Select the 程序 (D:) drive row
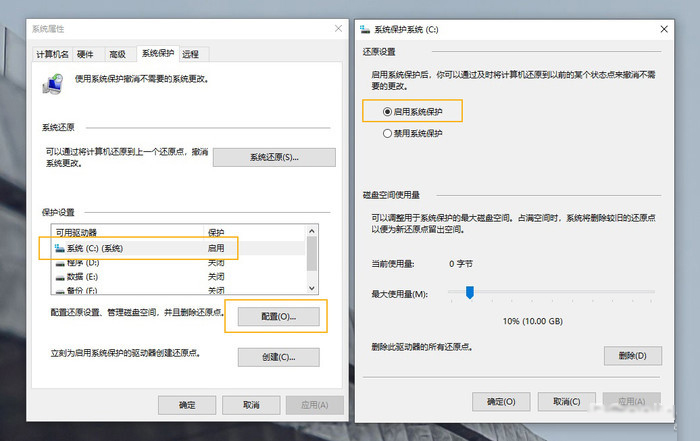Screen dimensions: 700x441 [x=179, y=262]
